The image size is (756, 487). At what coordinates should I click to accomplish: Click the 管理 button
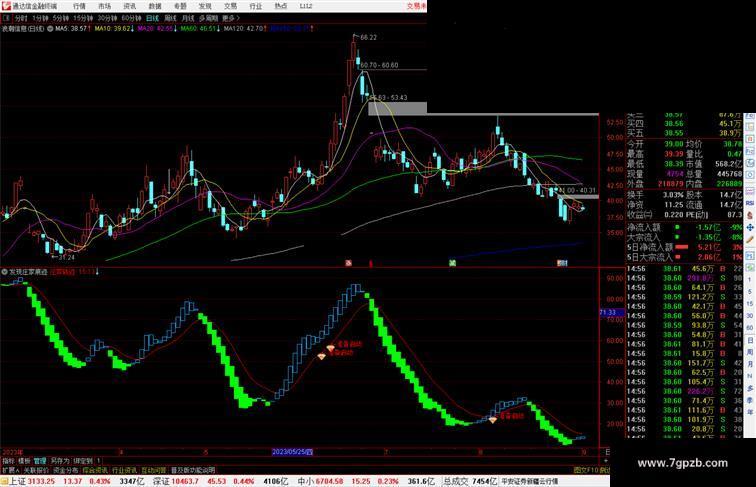[40, 461]
